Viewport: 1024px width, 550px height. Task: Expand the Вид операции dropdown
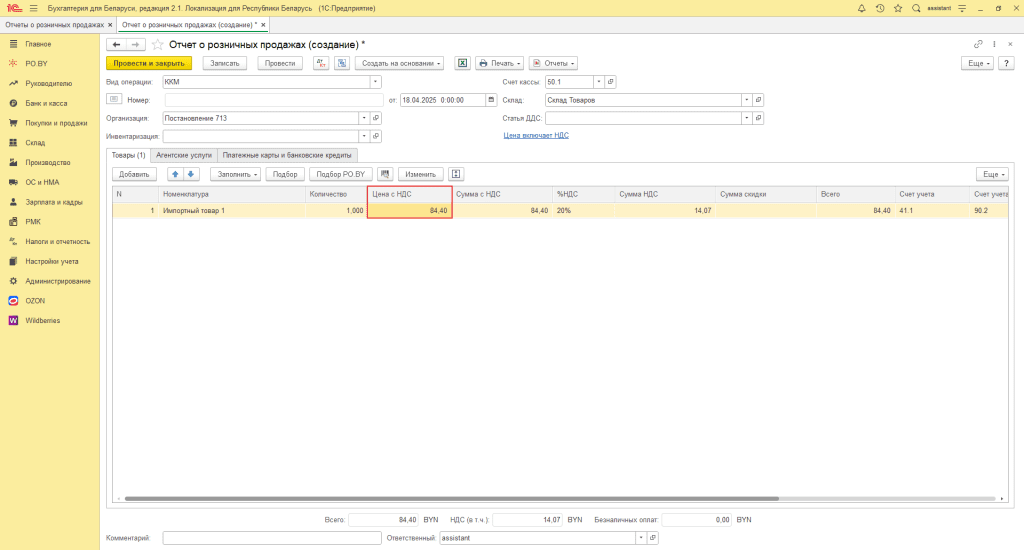point(376,82)
